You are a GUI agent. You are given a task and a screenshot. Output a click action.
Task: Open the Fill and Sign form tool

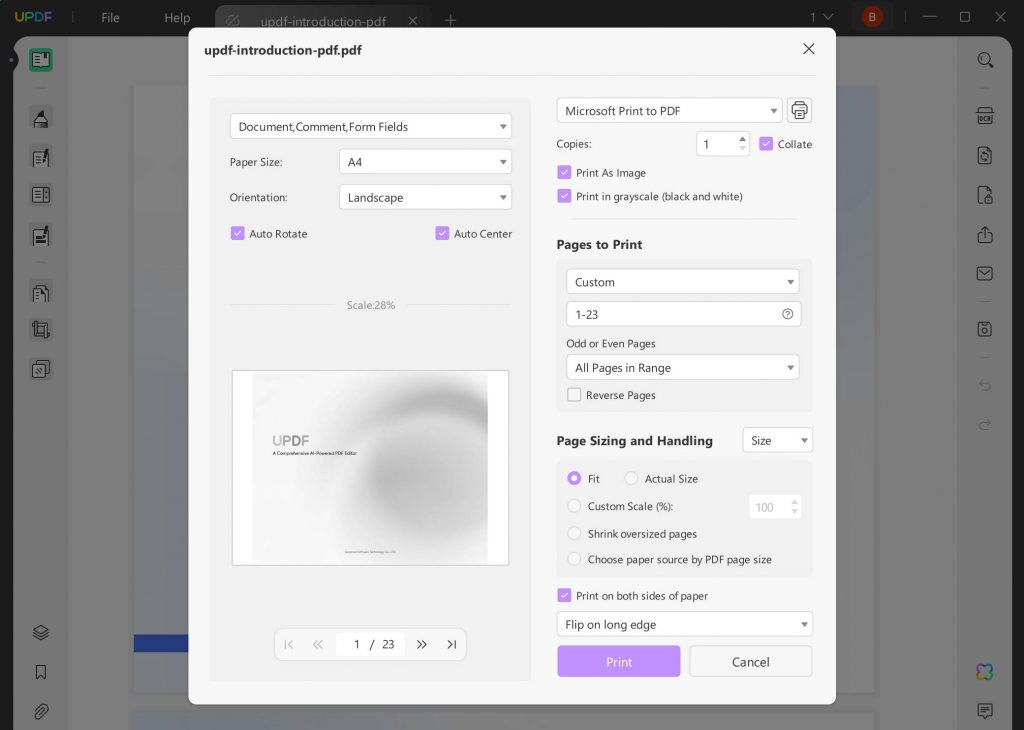[x=40, y=236]
